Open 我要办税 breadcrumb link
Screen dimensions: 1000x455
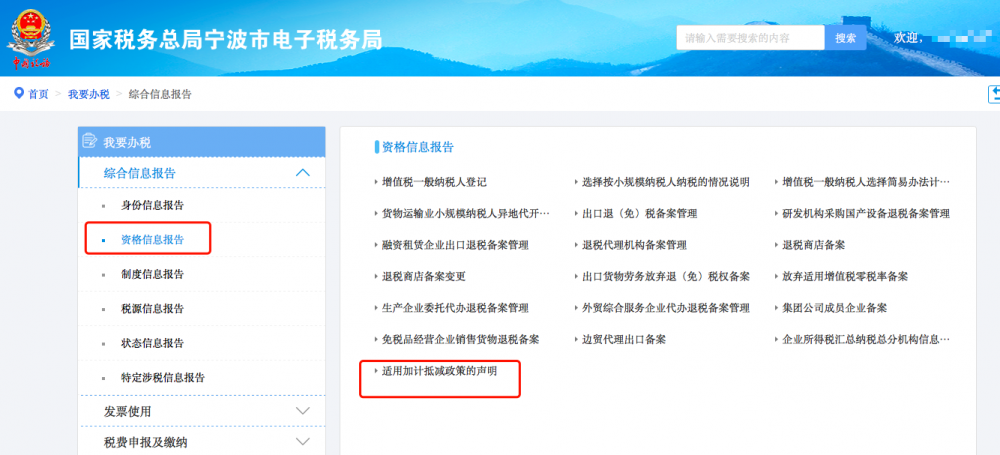point(89,94)
